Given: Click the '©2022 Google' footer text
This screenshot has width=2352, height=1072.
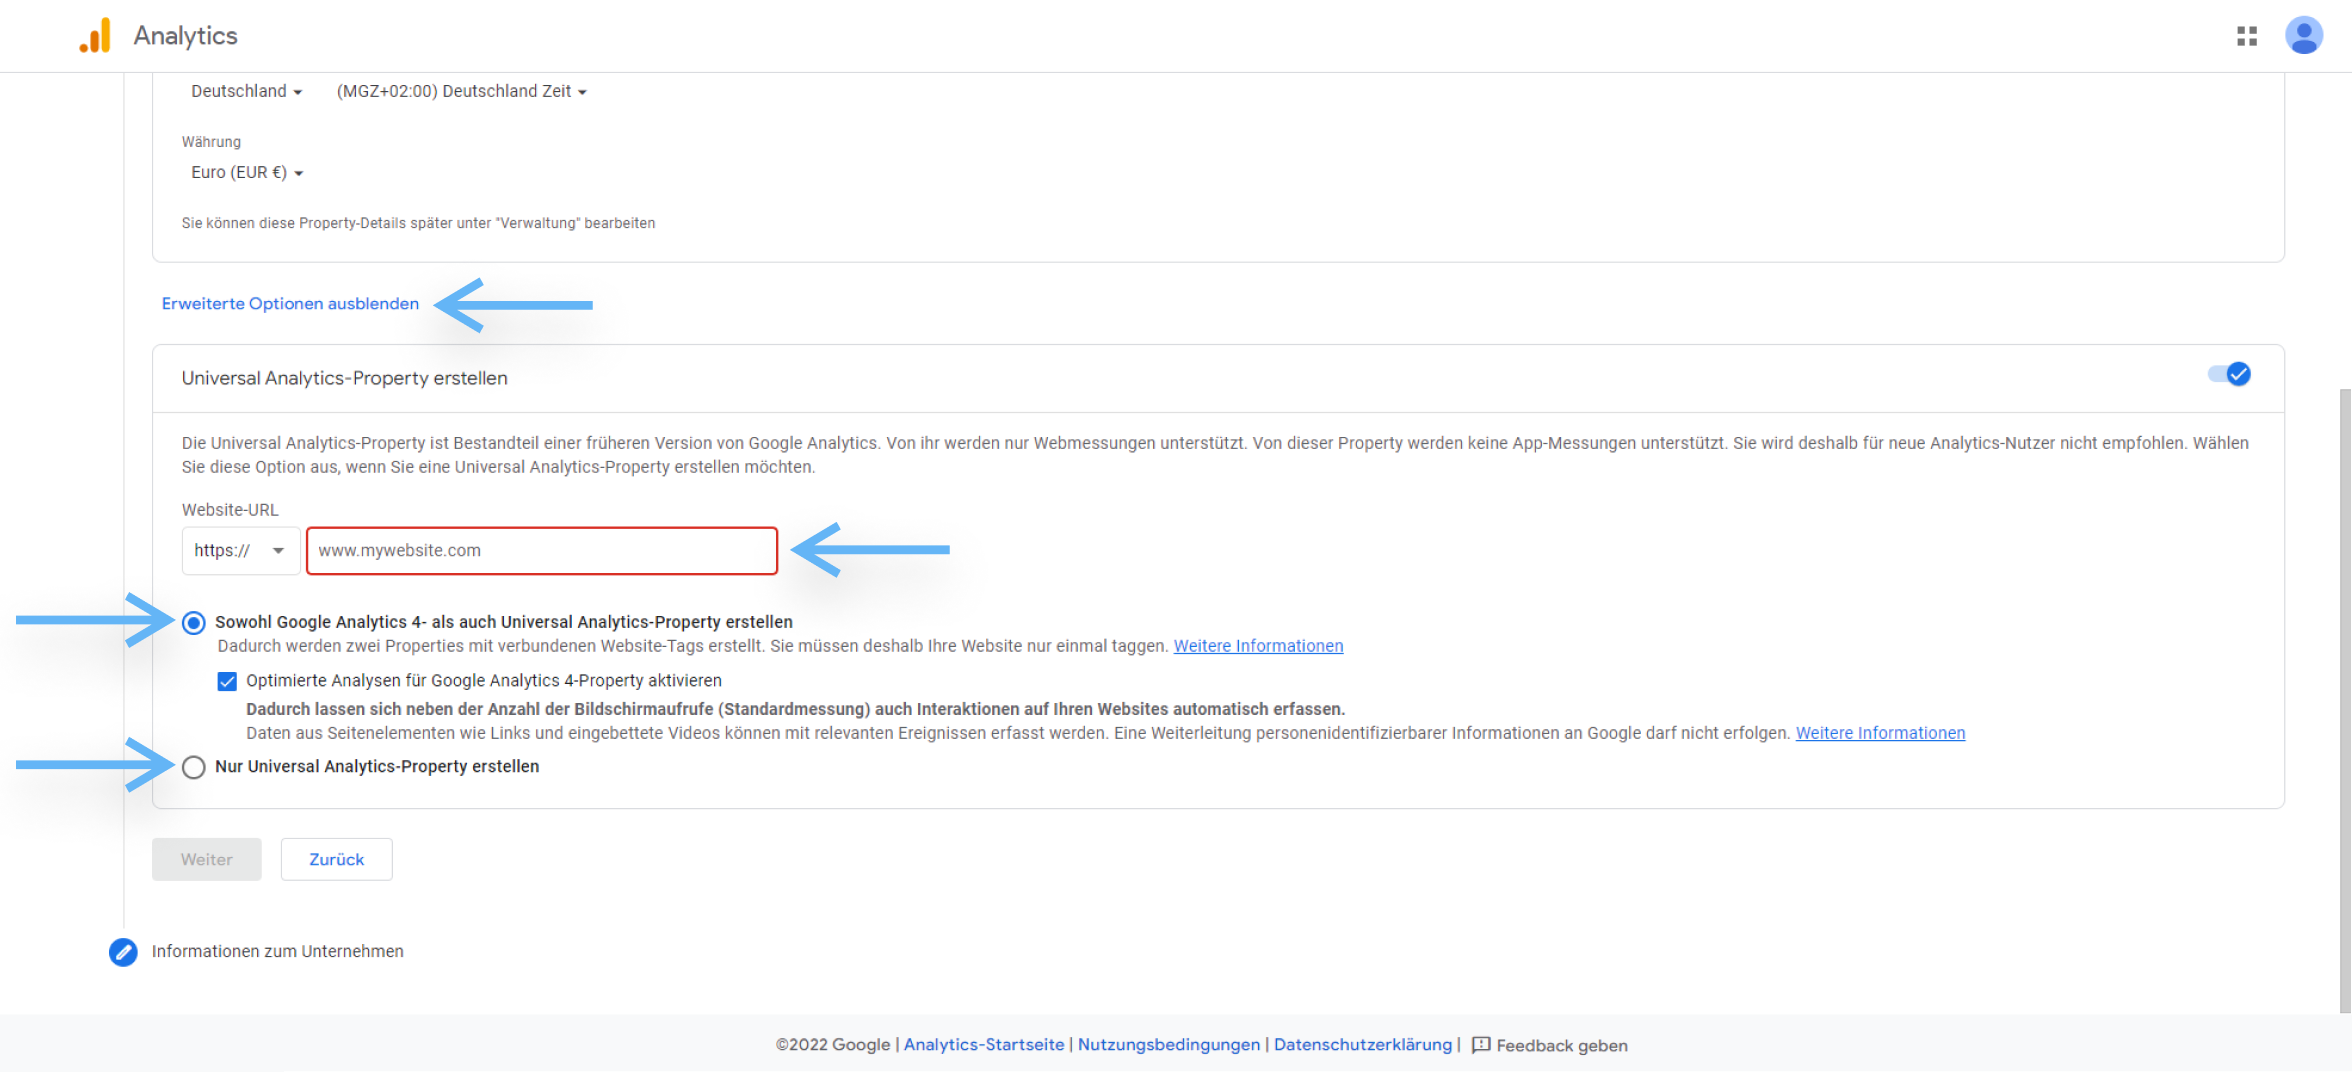Looking at the screenshot, I should [833, 1045].
